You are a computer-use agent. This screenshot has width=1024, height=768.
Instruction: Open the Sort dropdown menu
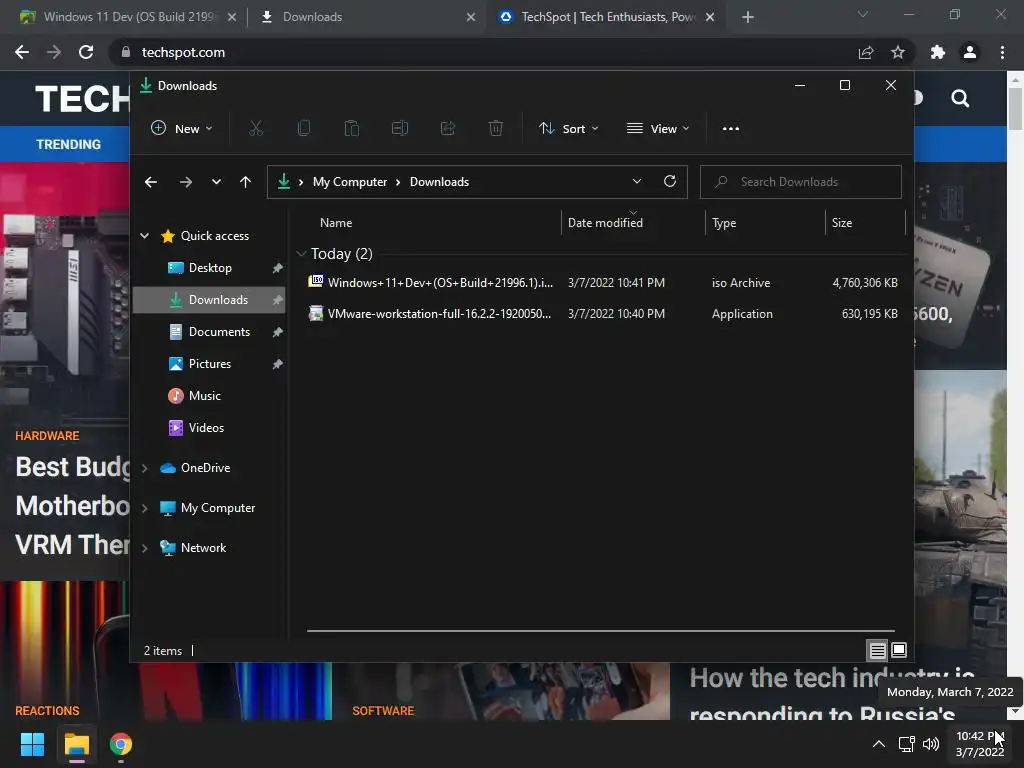[x=568, y=129]
